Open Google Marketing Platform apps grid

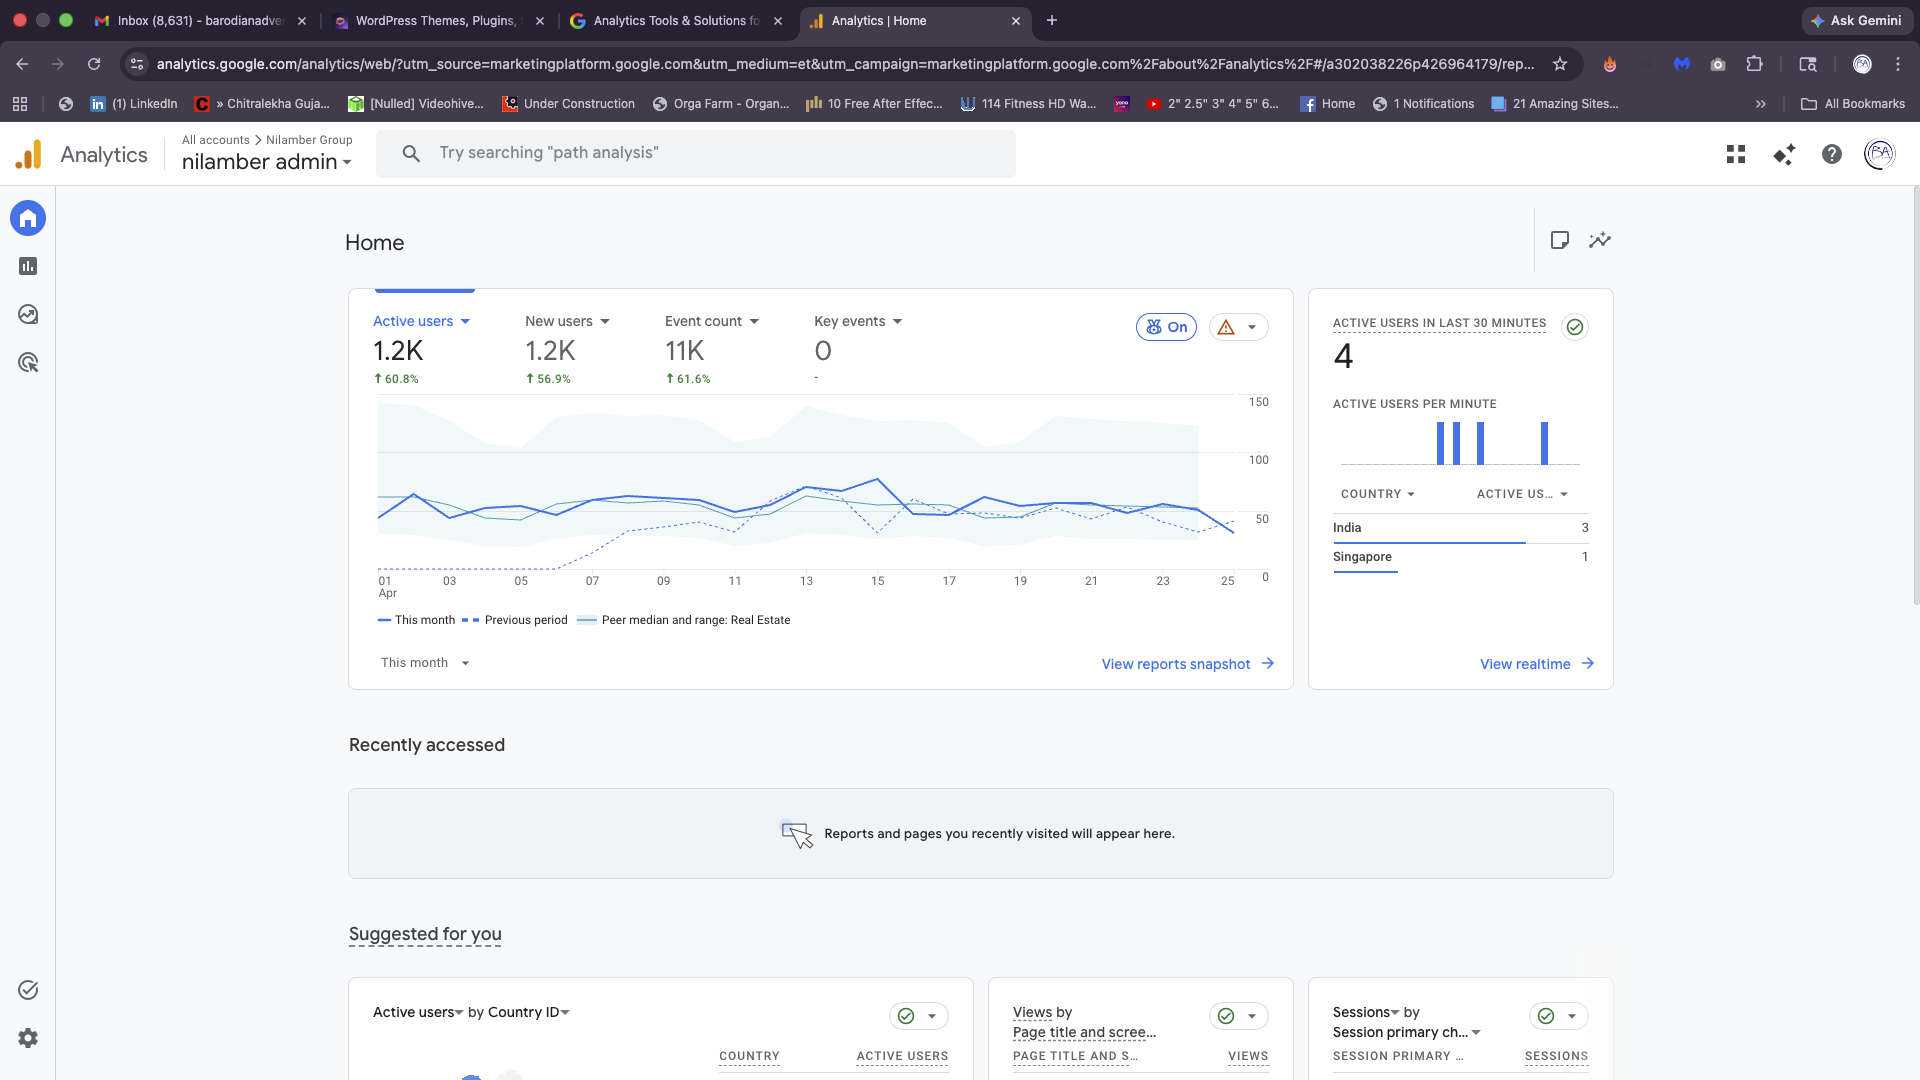(1736, 154)
